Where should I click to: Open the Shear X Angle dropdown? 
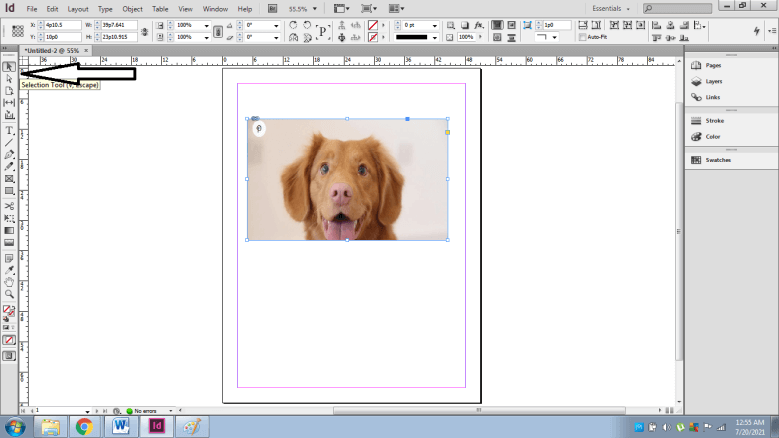point(276,37)
